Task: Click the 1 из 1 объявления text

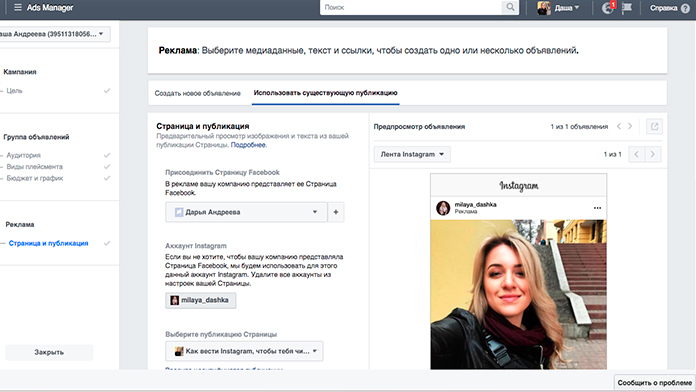Action: pyautogui.click(x=579, y=127)
